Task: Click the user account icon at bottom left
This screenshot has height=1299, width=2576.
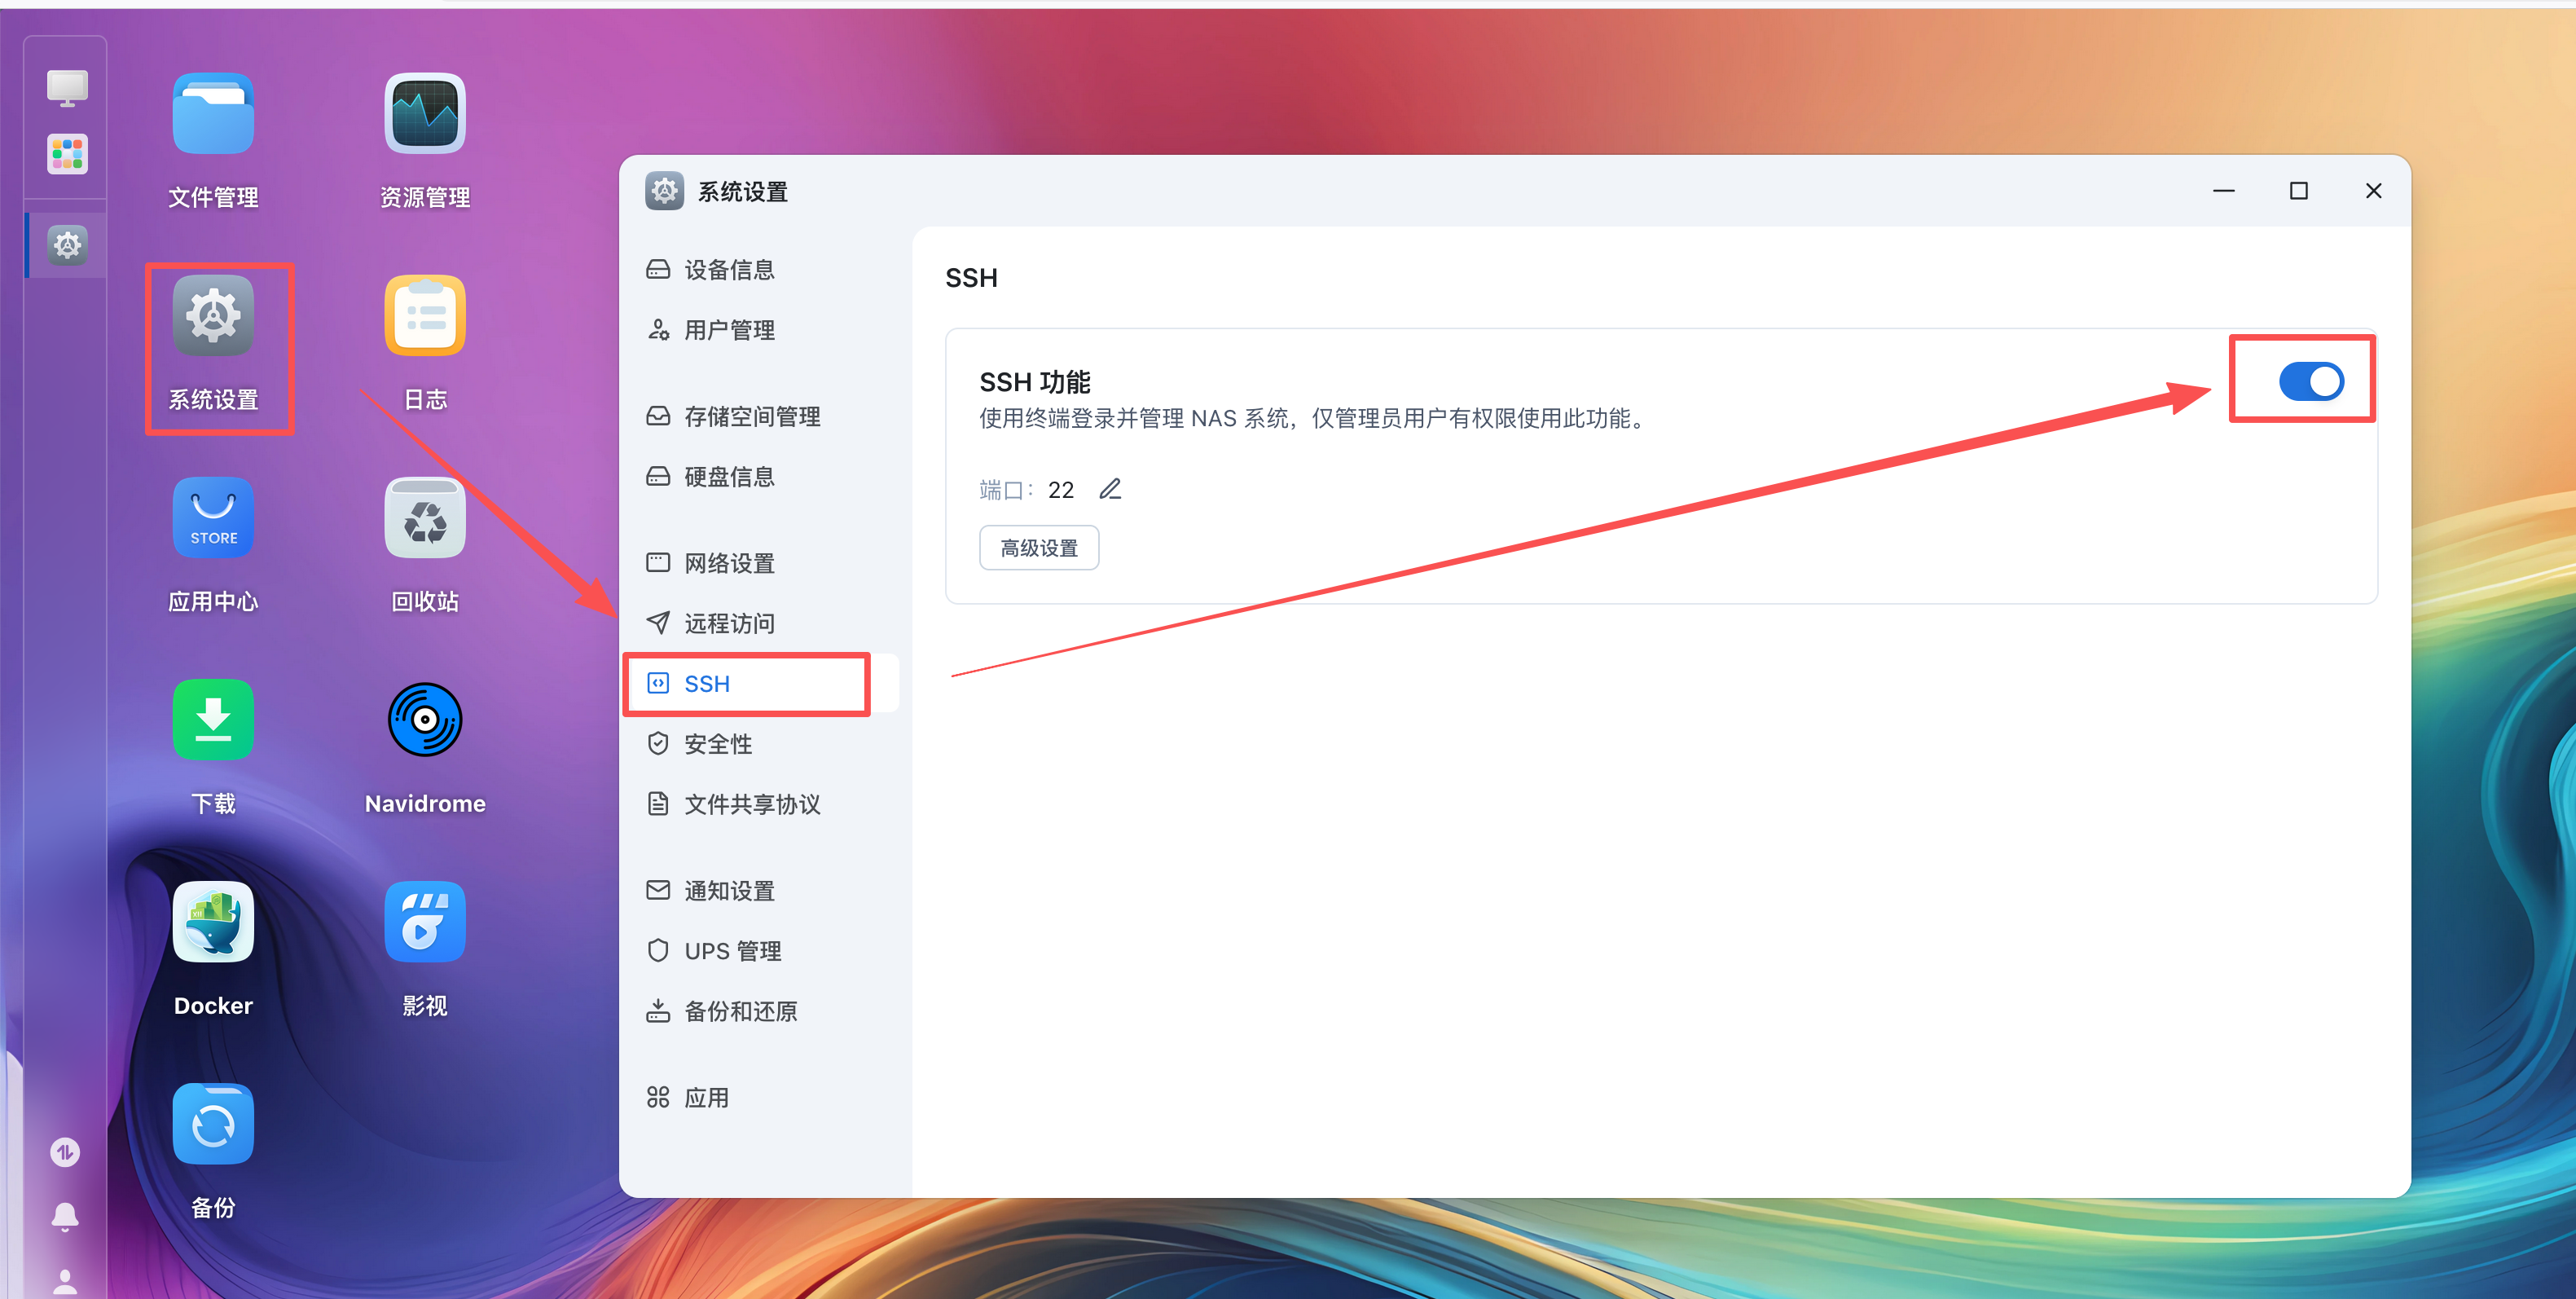Action: [x=65, y=1282]
